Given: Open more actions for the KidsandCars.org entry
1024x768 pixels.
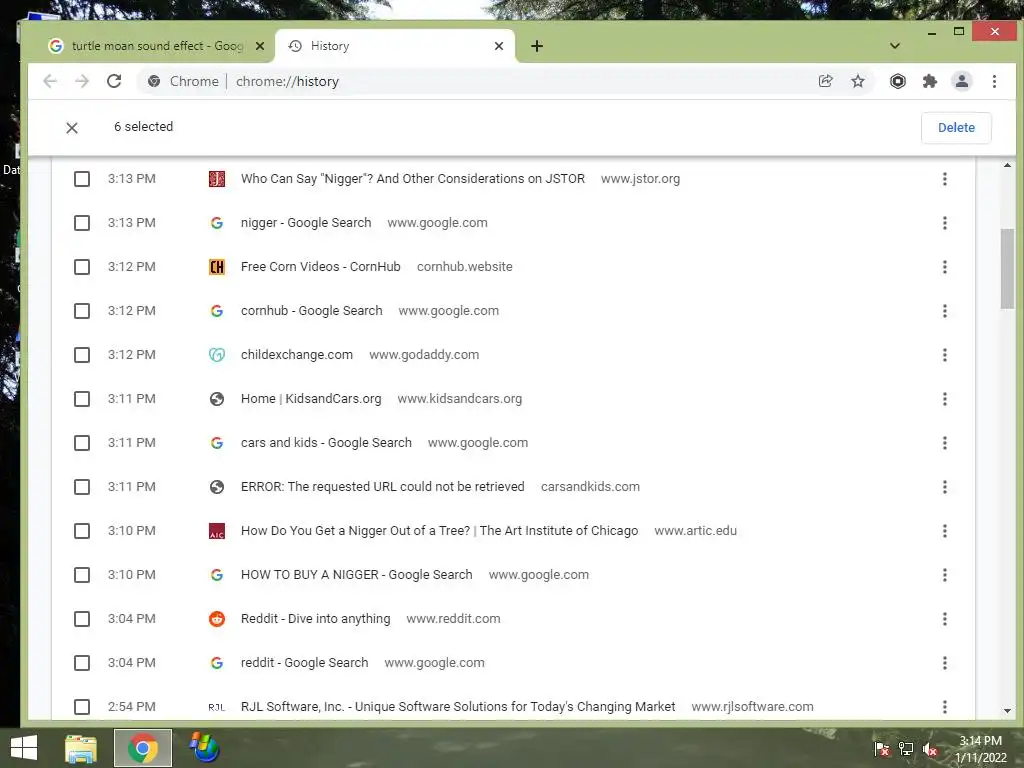Looking at the screenshot, I should pos(945,399).
